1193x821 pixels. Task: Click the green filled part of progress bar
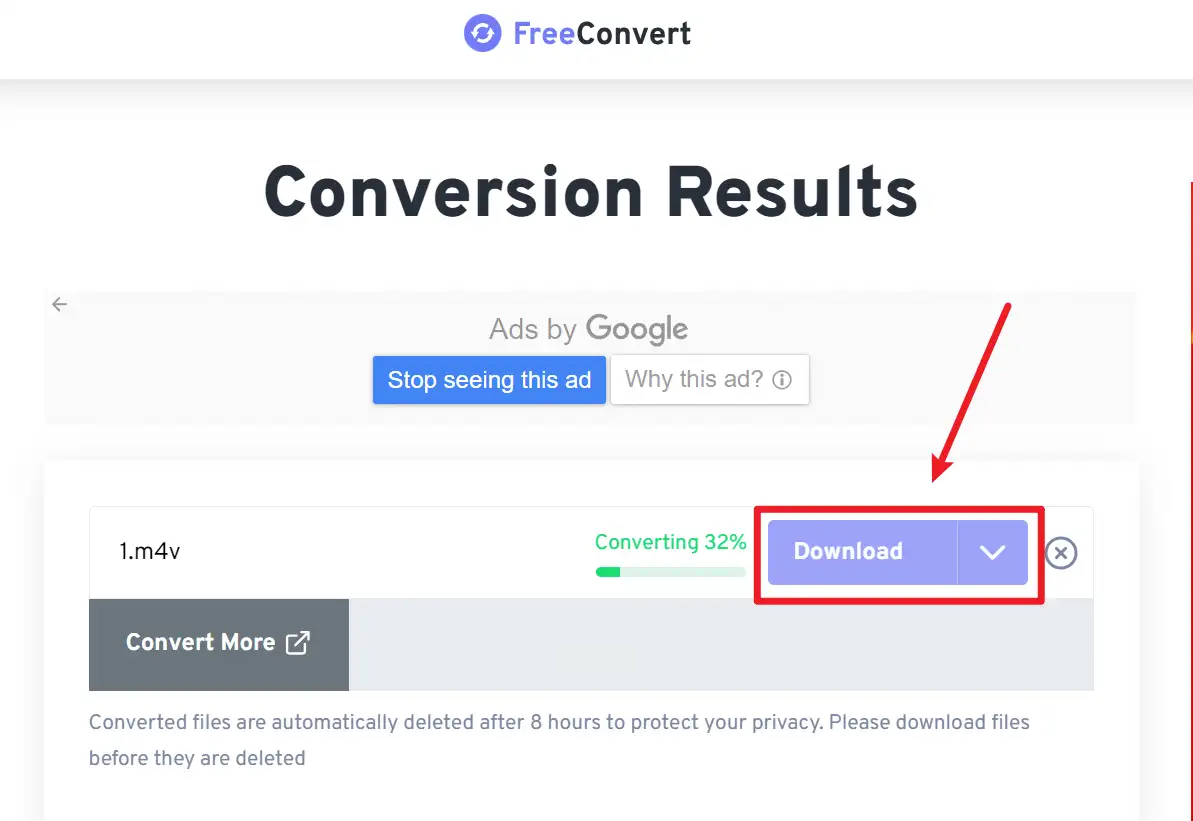607,572
